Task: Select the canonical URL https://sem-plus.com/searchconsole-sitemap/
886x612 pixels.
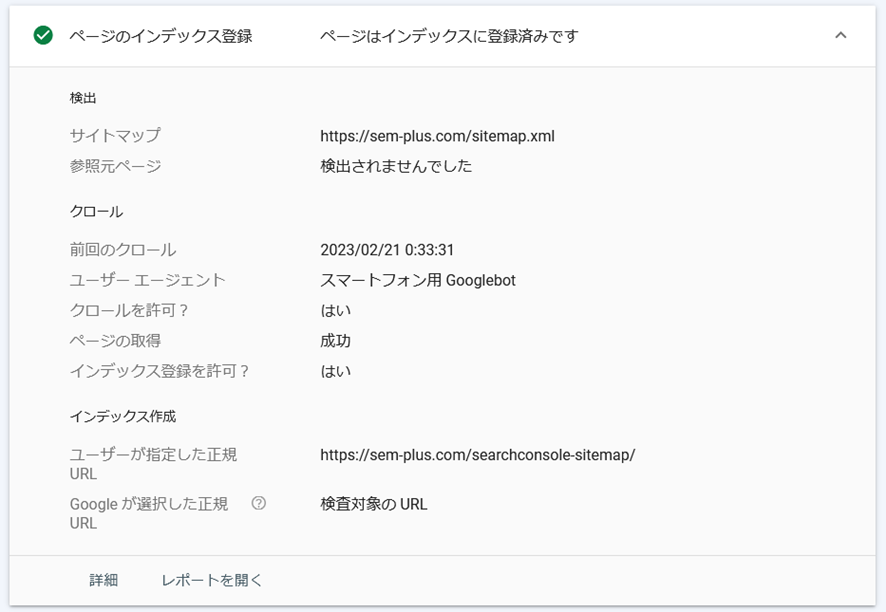Action: click(x=478, y=455)
